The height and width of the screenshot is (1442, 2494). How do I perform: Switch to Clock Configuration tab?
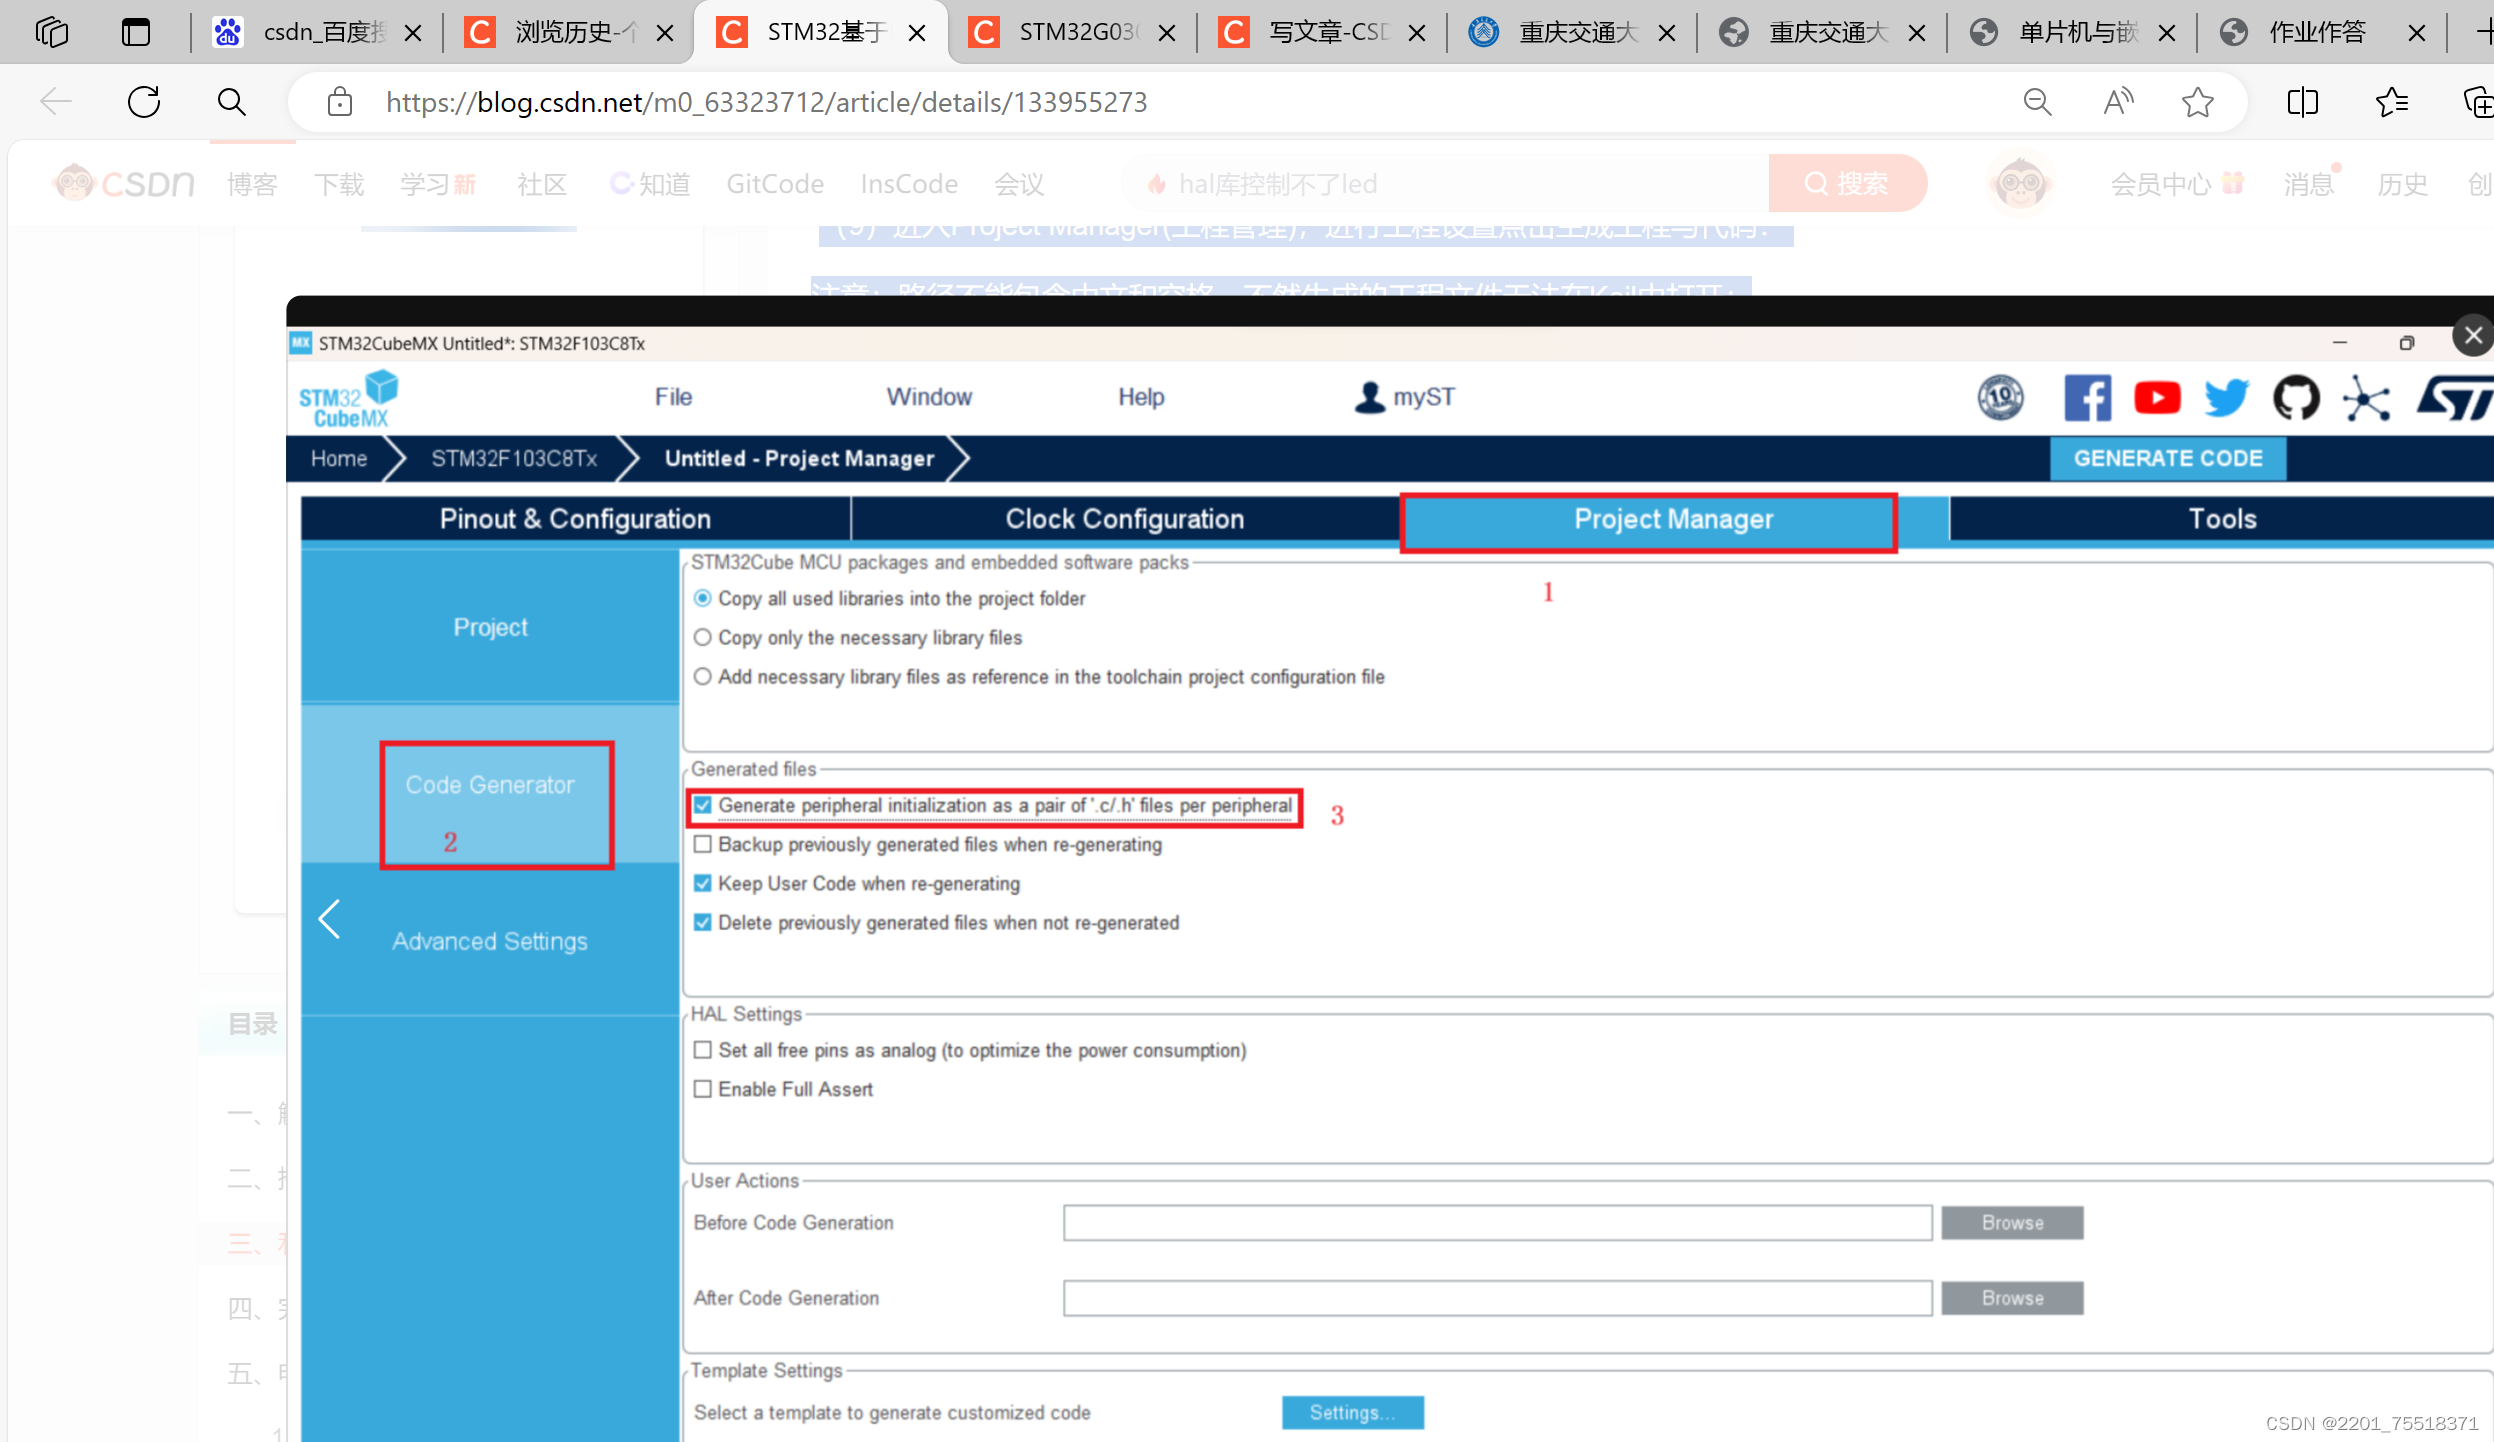[1124, 519]
